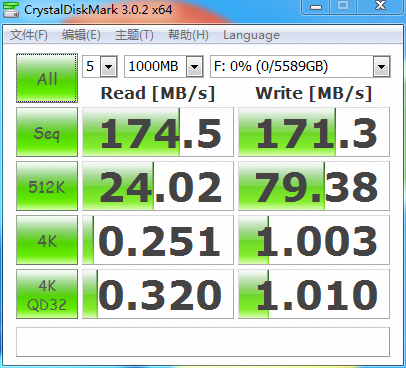Click the Write [MB/s] column header
This screenshot has width=406, height=368.
point(314,93)
